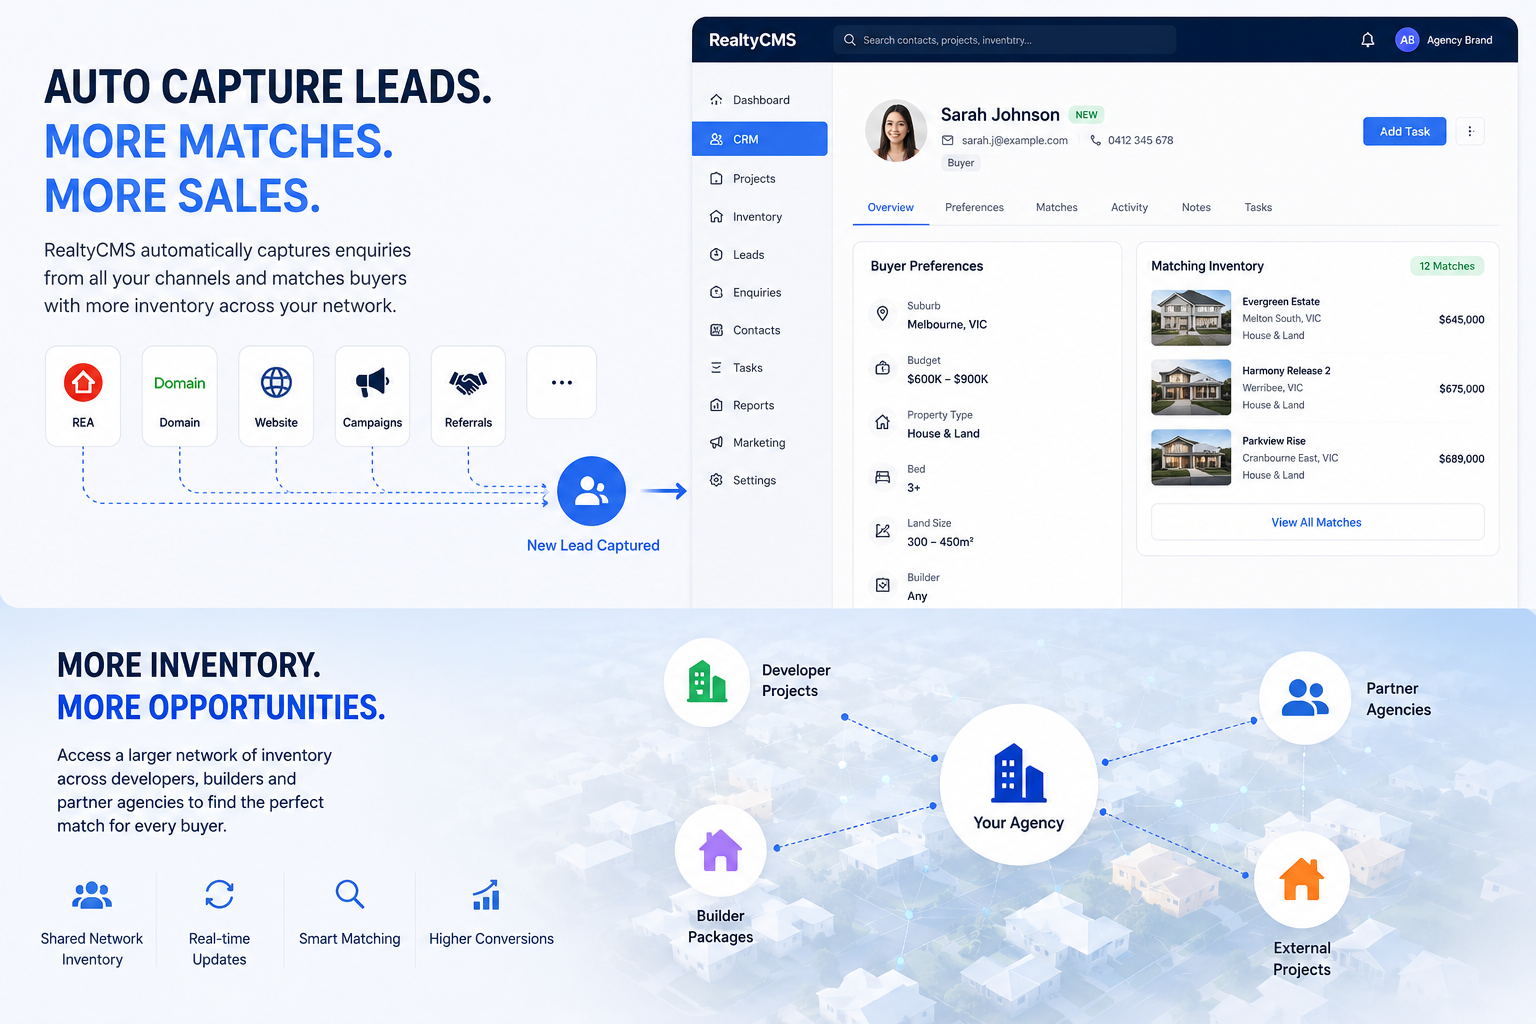Viewport: 1536px width, 1024px height.
Task: Click the $675,000 price
Action: pos(1461,389)
